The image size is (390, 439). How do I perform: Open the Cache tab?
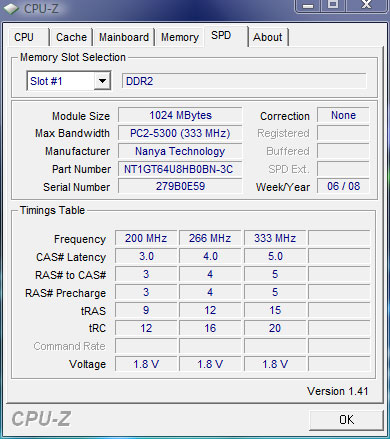(x=71, y=37)
